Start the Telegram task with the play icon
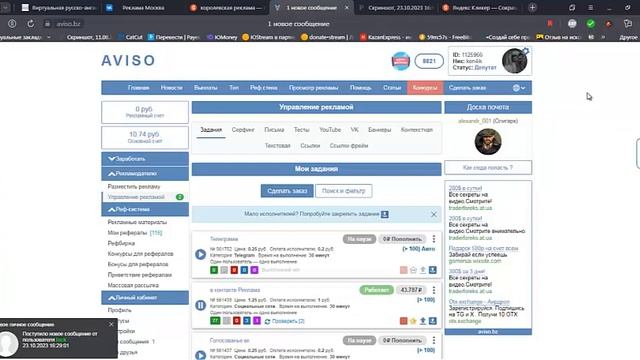This screenshot has height=360, width=640. 200,254
